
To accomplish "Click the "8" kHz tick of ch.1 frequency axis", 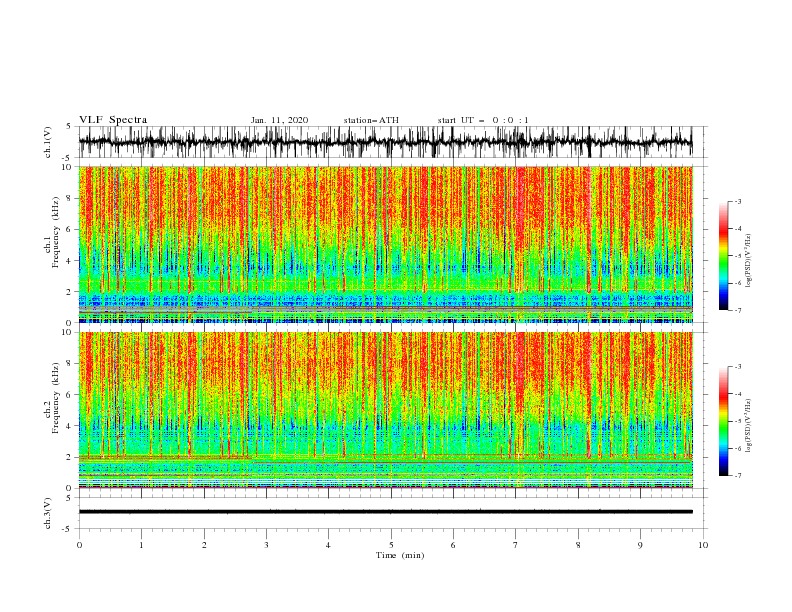I will [69, 198].
